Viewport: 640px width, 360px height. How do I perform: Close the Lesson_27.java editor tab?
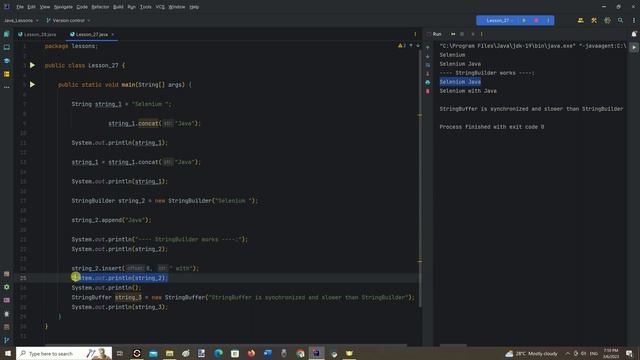pyautogui.click(x=113, y=34)
